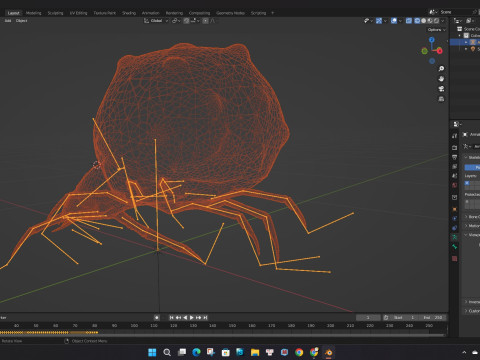Select material preview viewport shading
This screenshot has width=480, height=360.
click(x=430, y=21)
